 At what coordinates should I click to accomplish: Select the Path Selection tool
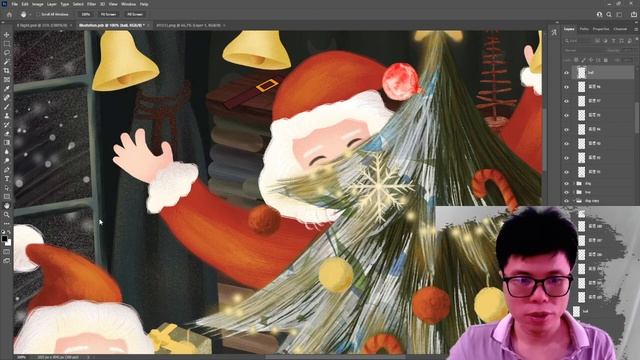coord(7,187)
